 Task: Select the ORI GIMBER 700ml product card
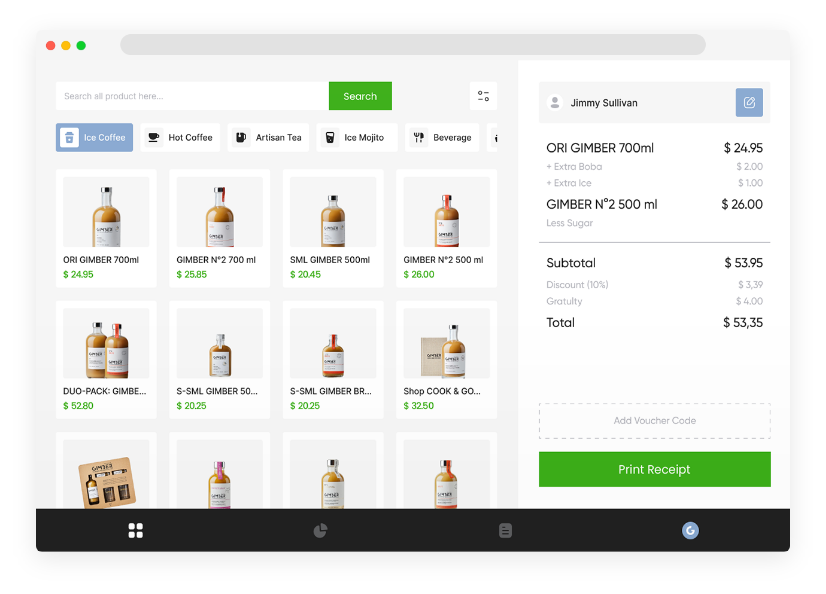[x=106, y=228]
